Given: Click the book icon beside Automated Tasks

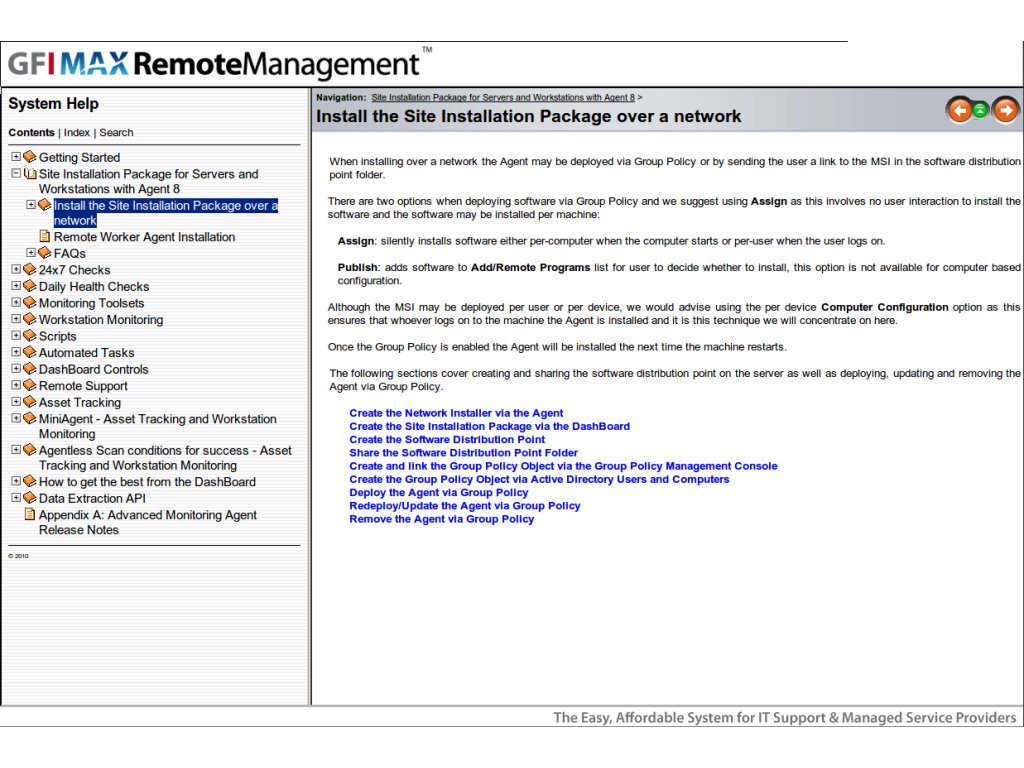Looking at the screenshot, I should tap(30, 352).
